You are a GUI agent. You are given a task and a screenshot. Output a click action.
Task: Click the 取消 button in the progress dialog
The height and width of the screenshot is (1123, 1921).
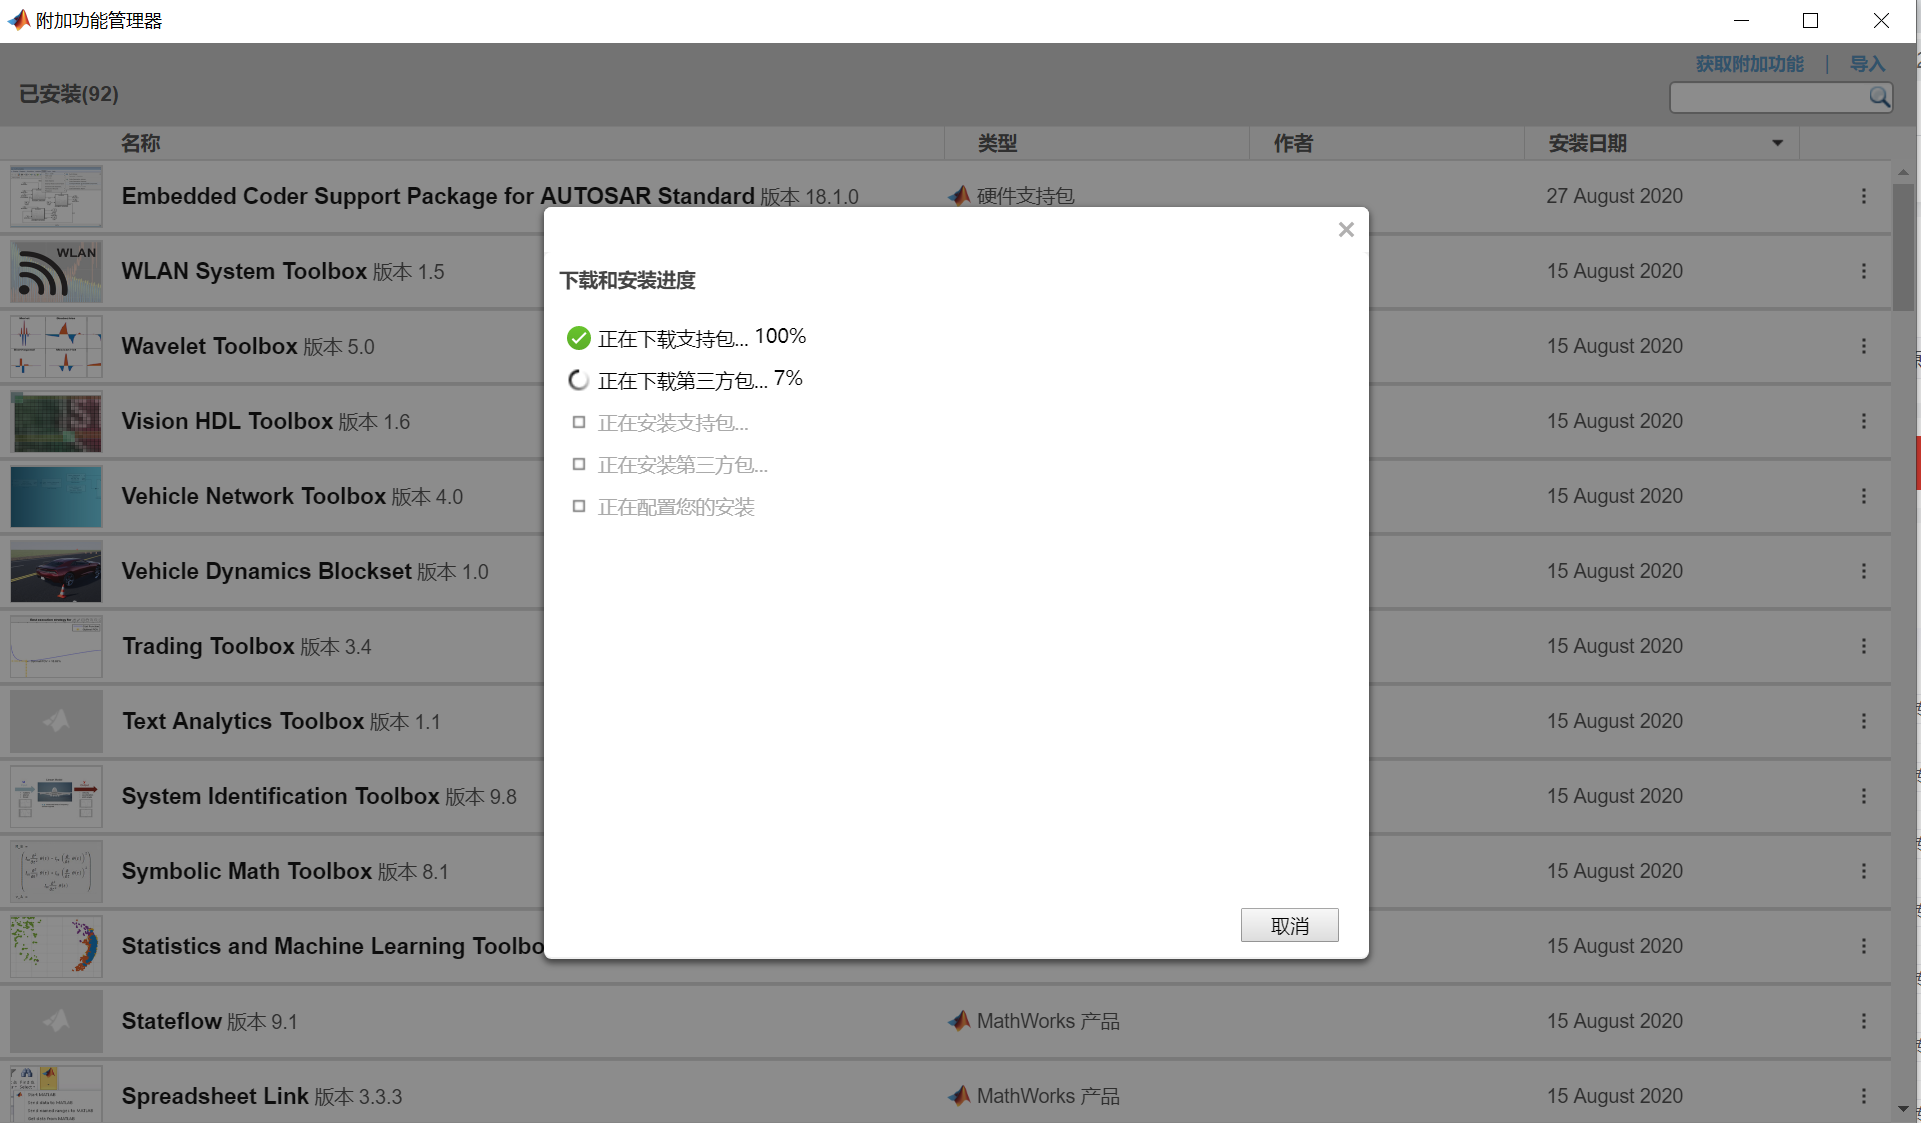(1289, 925)
